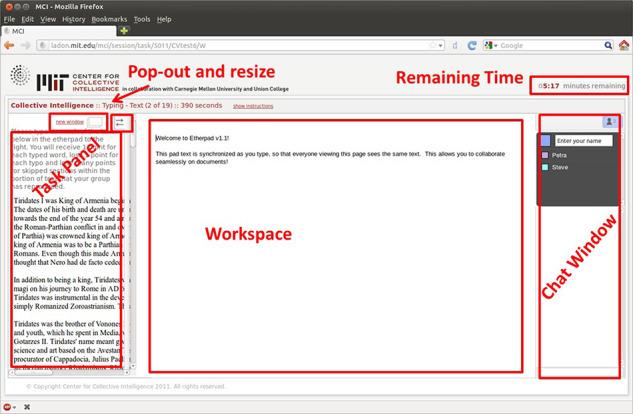The image size is (633, 414).
Task: Click the browser Back arrow button
Action: [9, 45]
